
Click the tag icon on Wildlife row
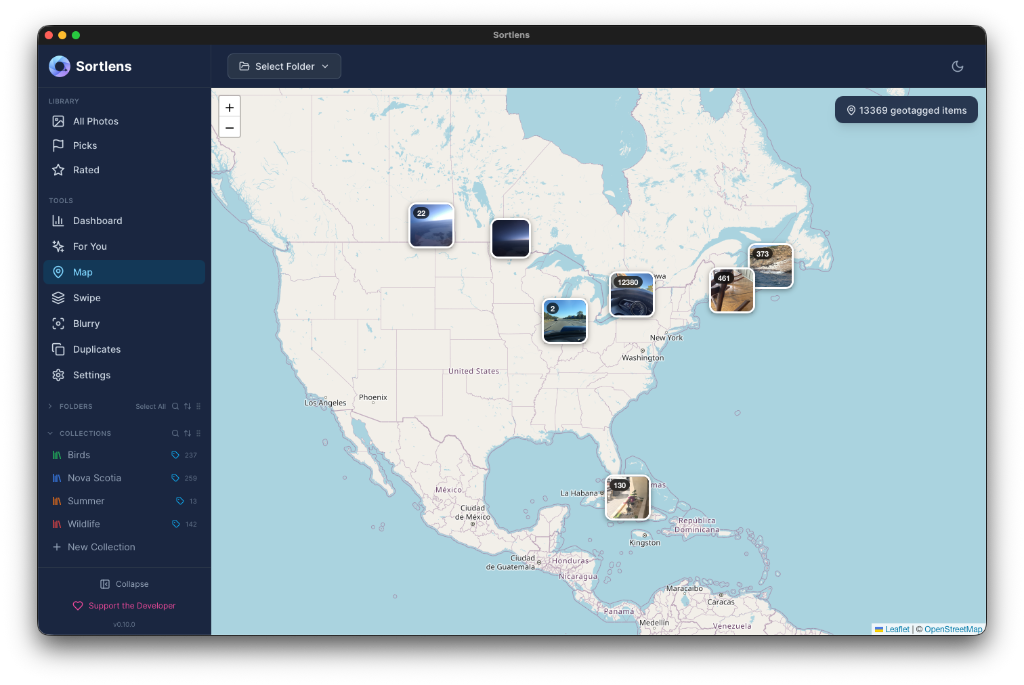click(176, 524)
